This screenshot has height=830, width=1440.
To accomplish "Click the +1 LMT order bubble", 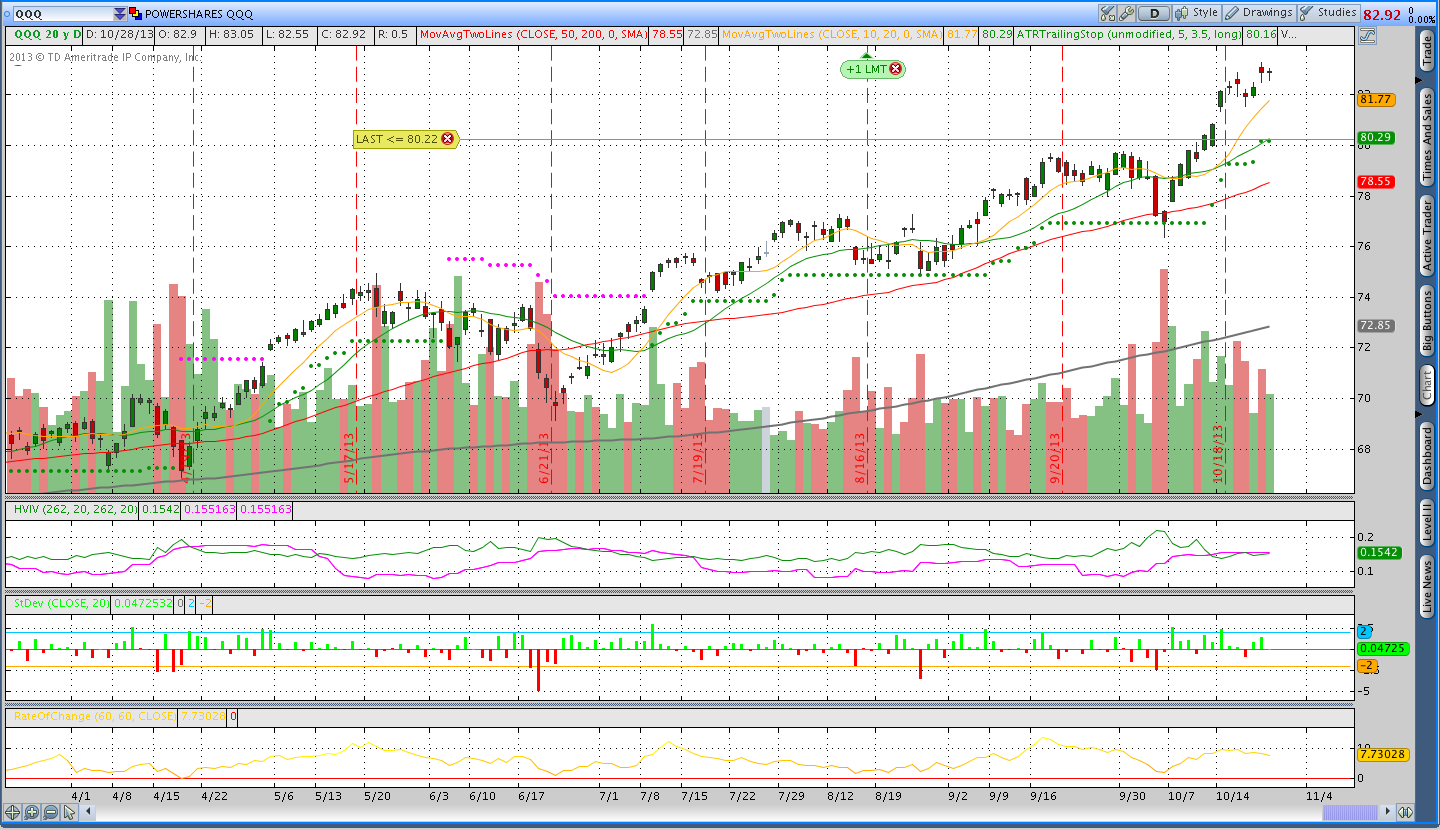I will click(x=865, y=69).
